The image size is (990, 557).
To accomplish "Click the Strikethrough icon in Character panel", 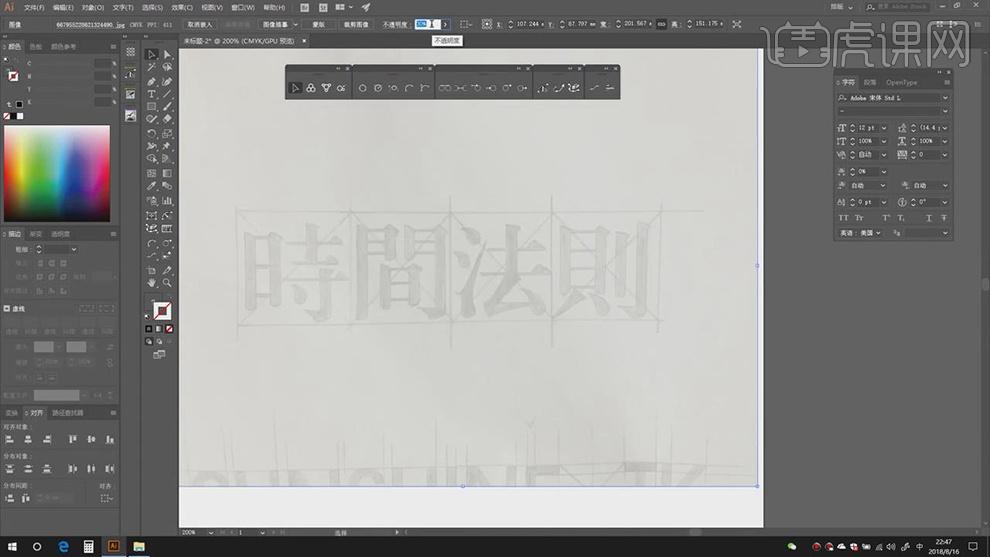I will pyautogui.click(x=944, y=218).
